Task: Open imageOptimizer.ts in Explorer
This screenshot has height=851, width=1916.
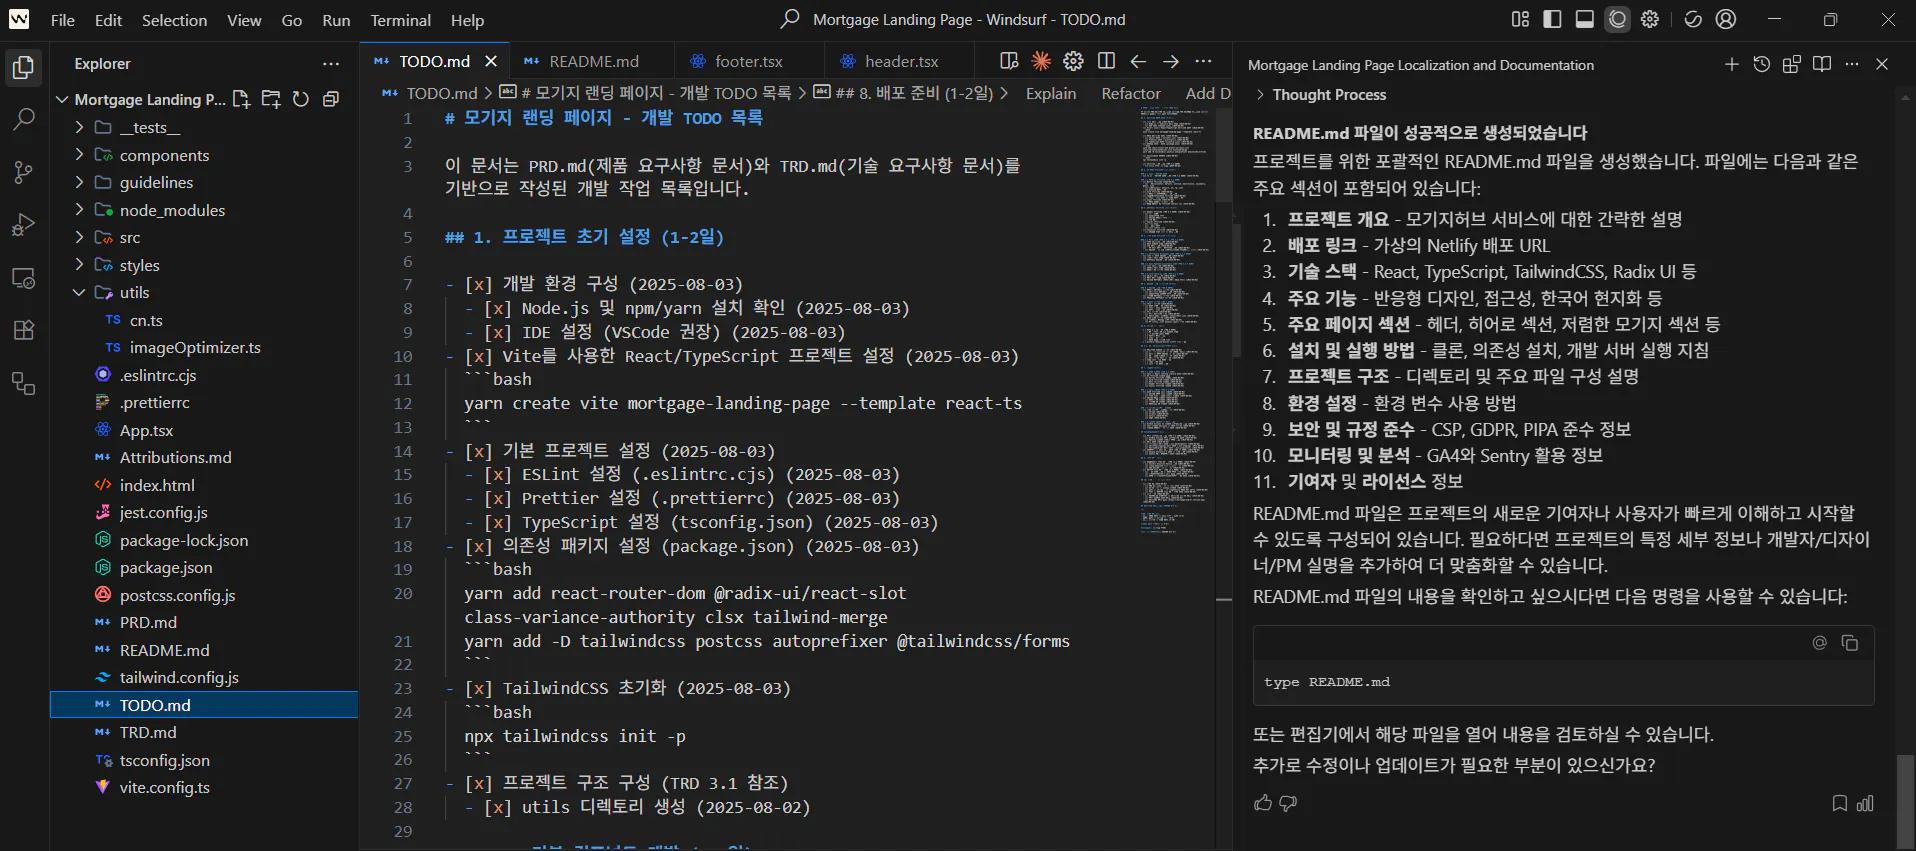Action: coord(195,347)
